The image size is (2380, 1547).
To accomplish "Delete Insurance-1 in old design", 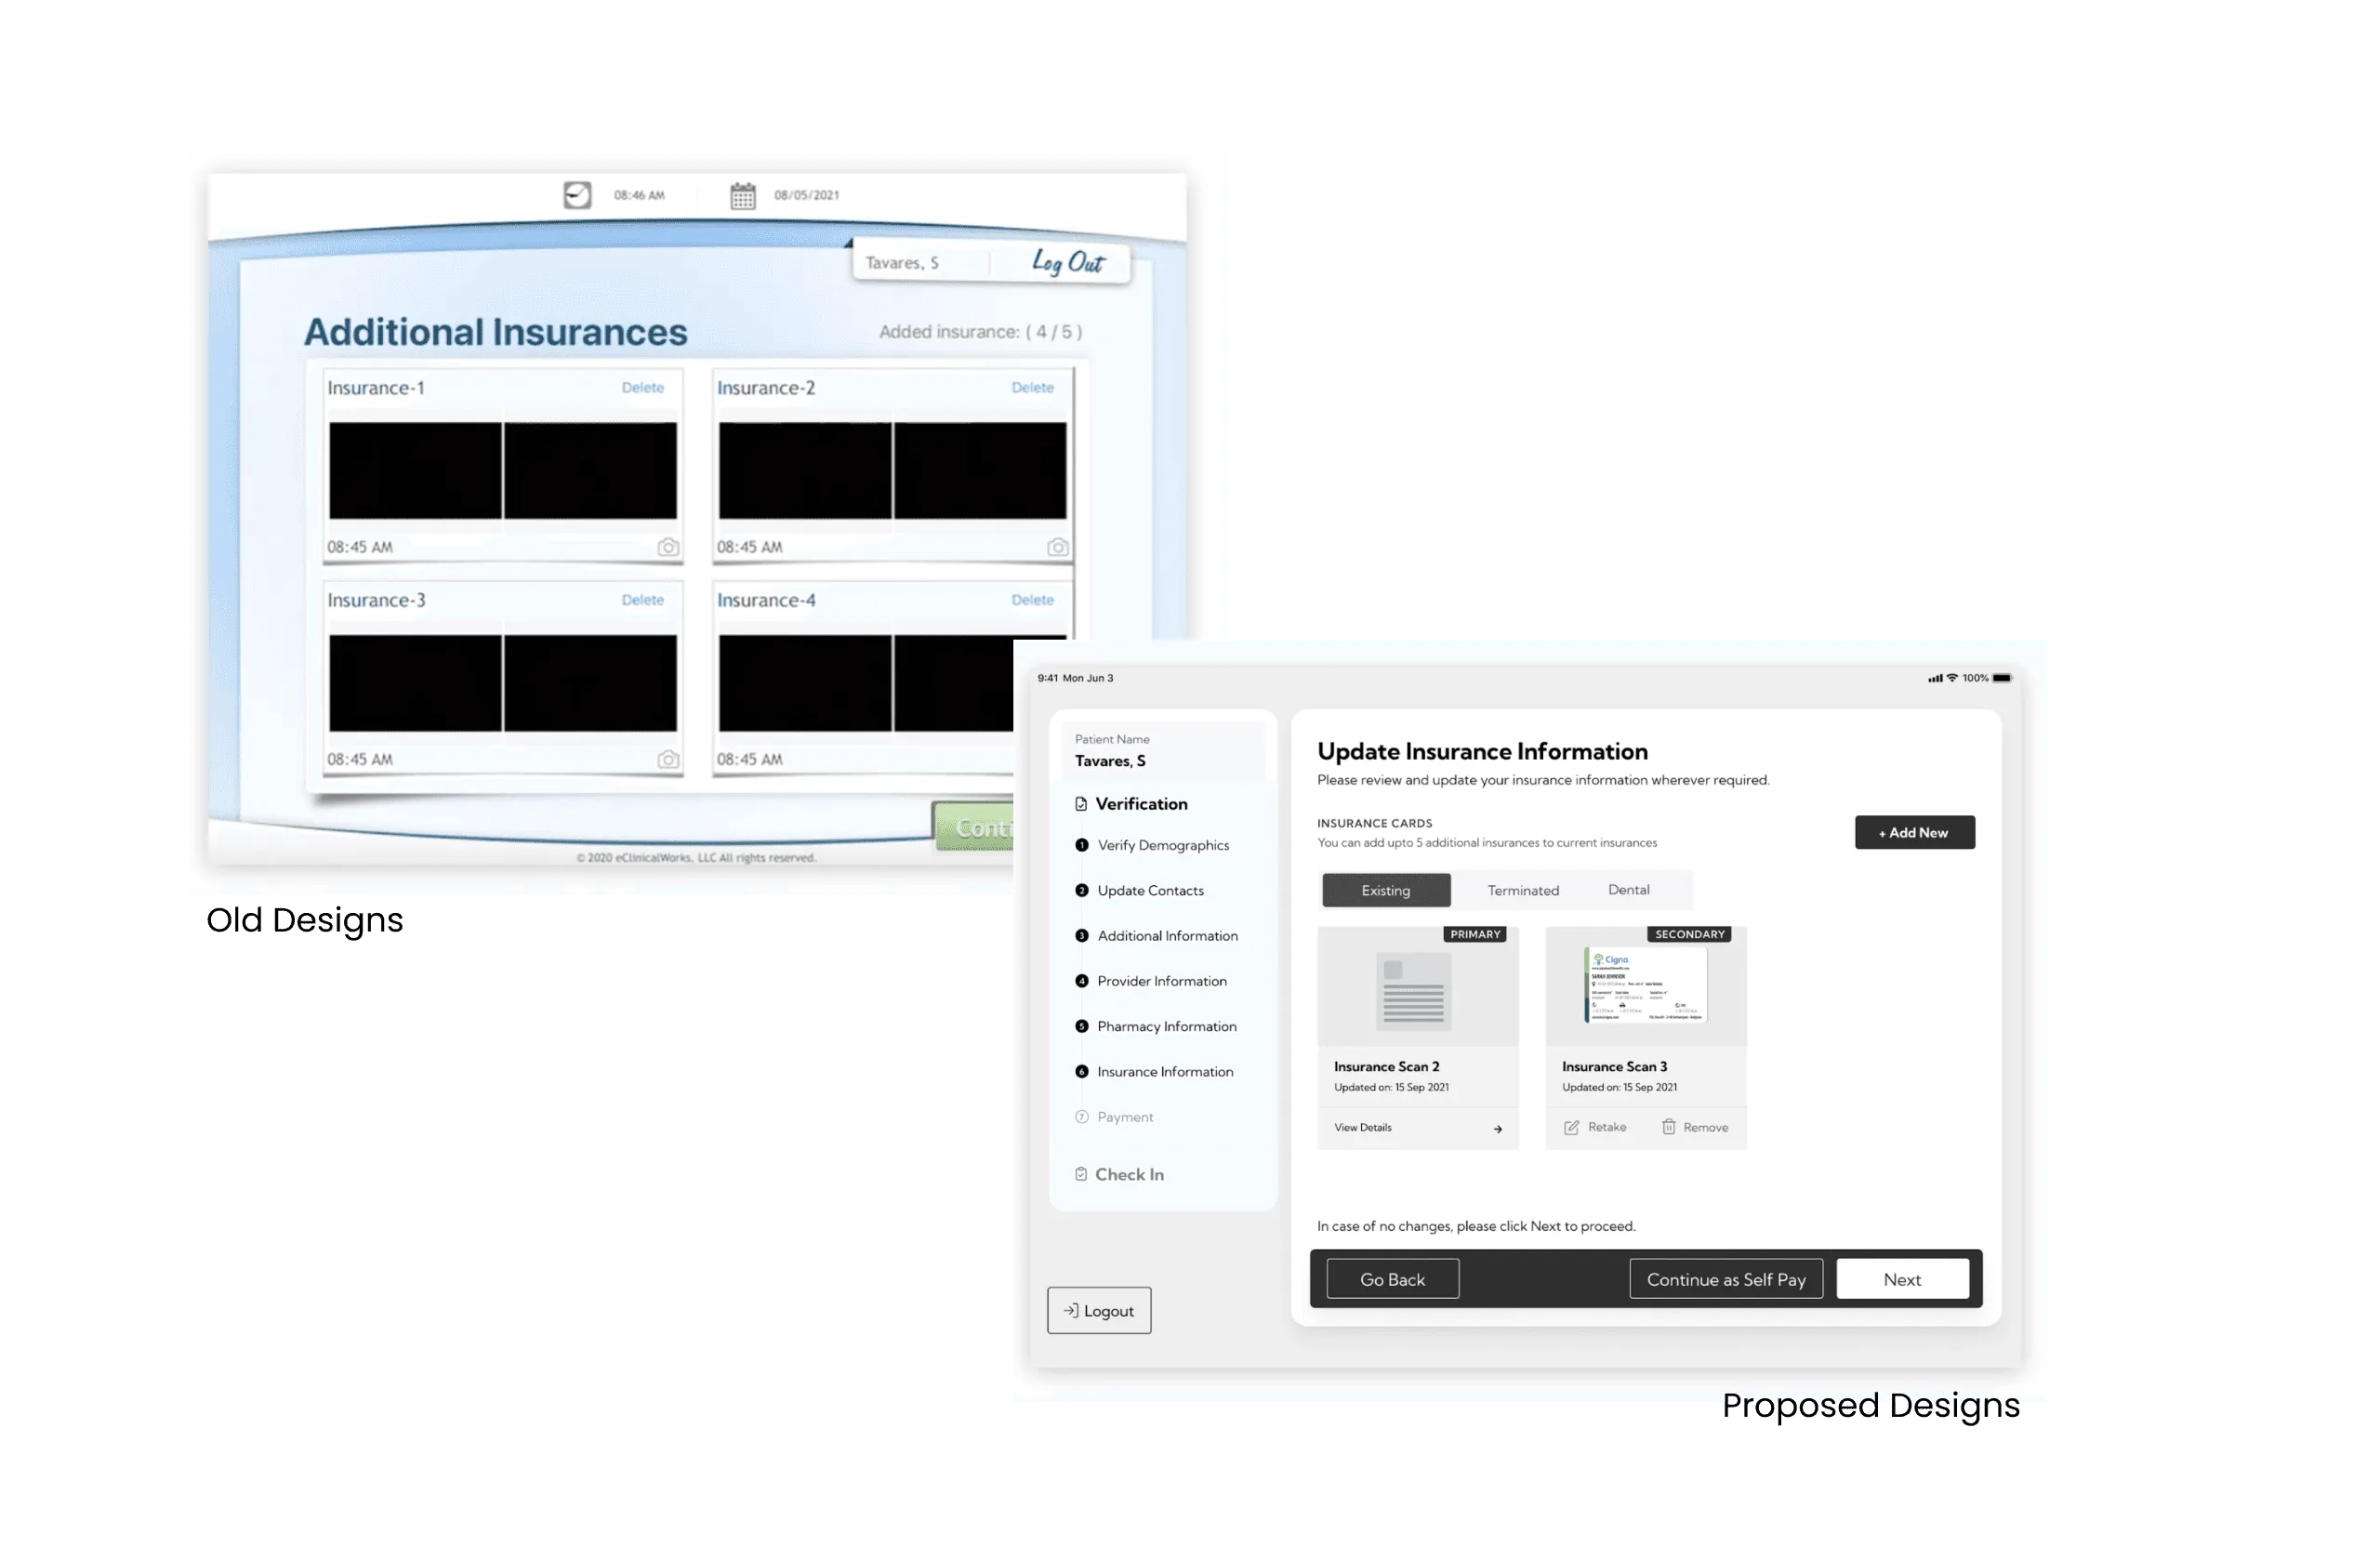I will tap(643, 387).
